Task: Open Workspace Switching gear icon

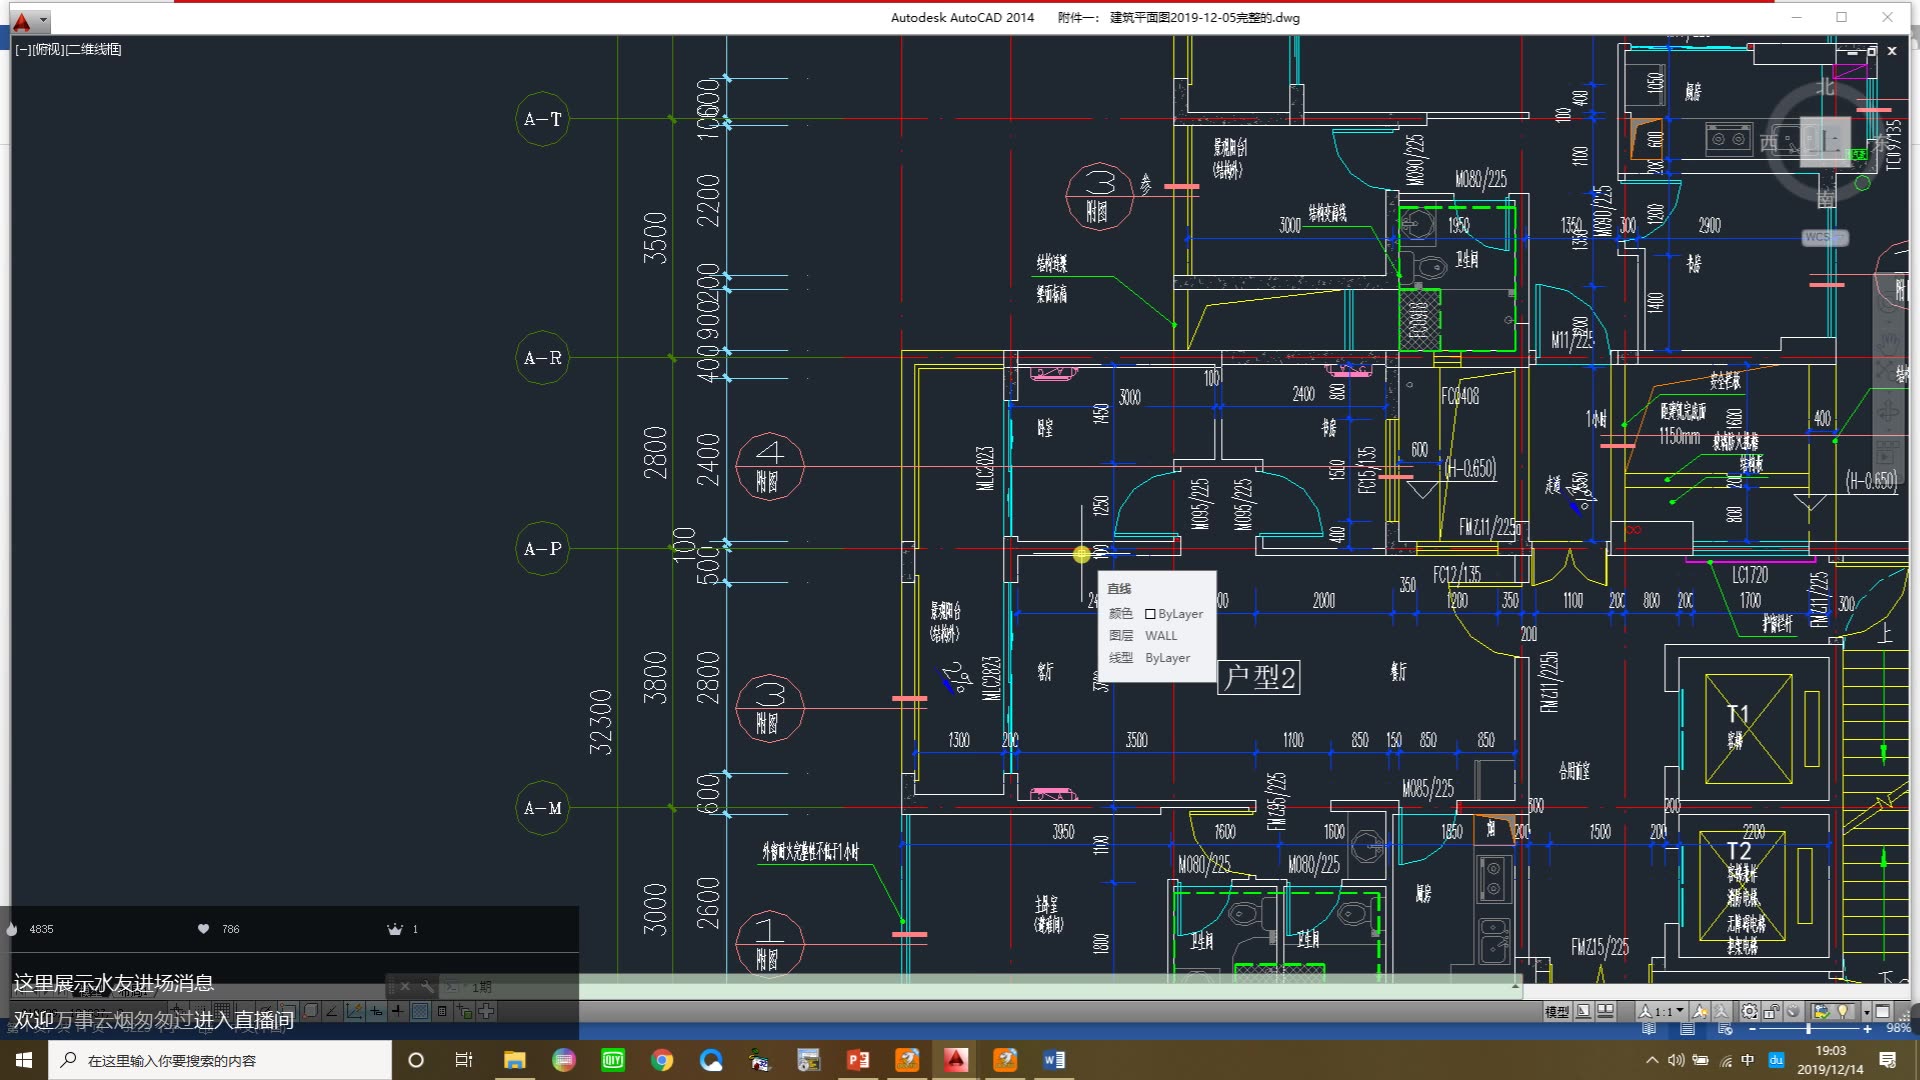Action: coord(1750,1011)
